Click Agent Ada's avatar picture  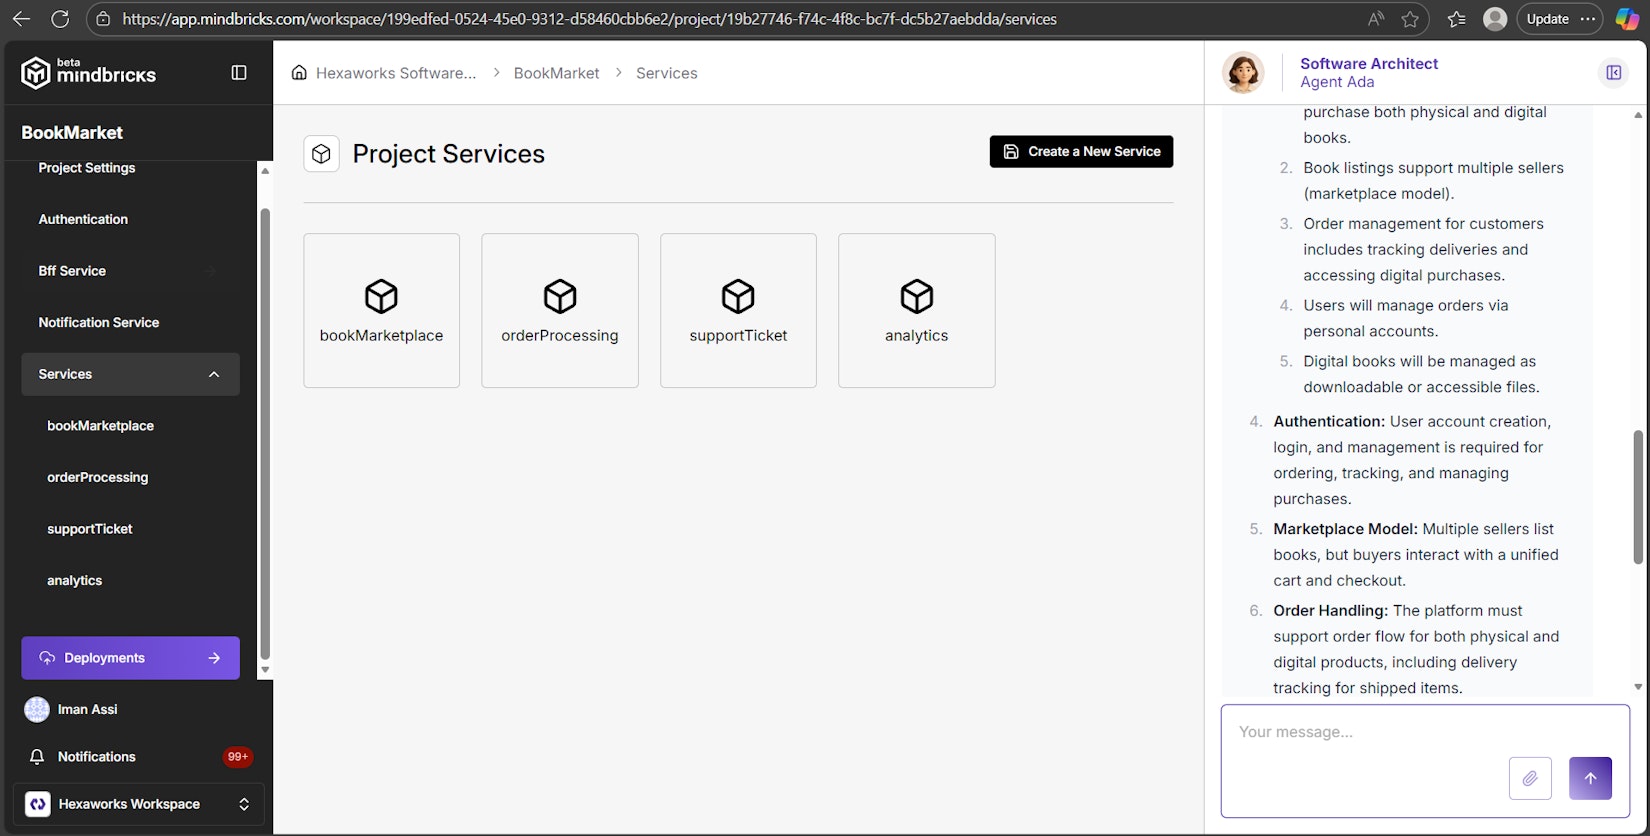[x=1243, y=73]
